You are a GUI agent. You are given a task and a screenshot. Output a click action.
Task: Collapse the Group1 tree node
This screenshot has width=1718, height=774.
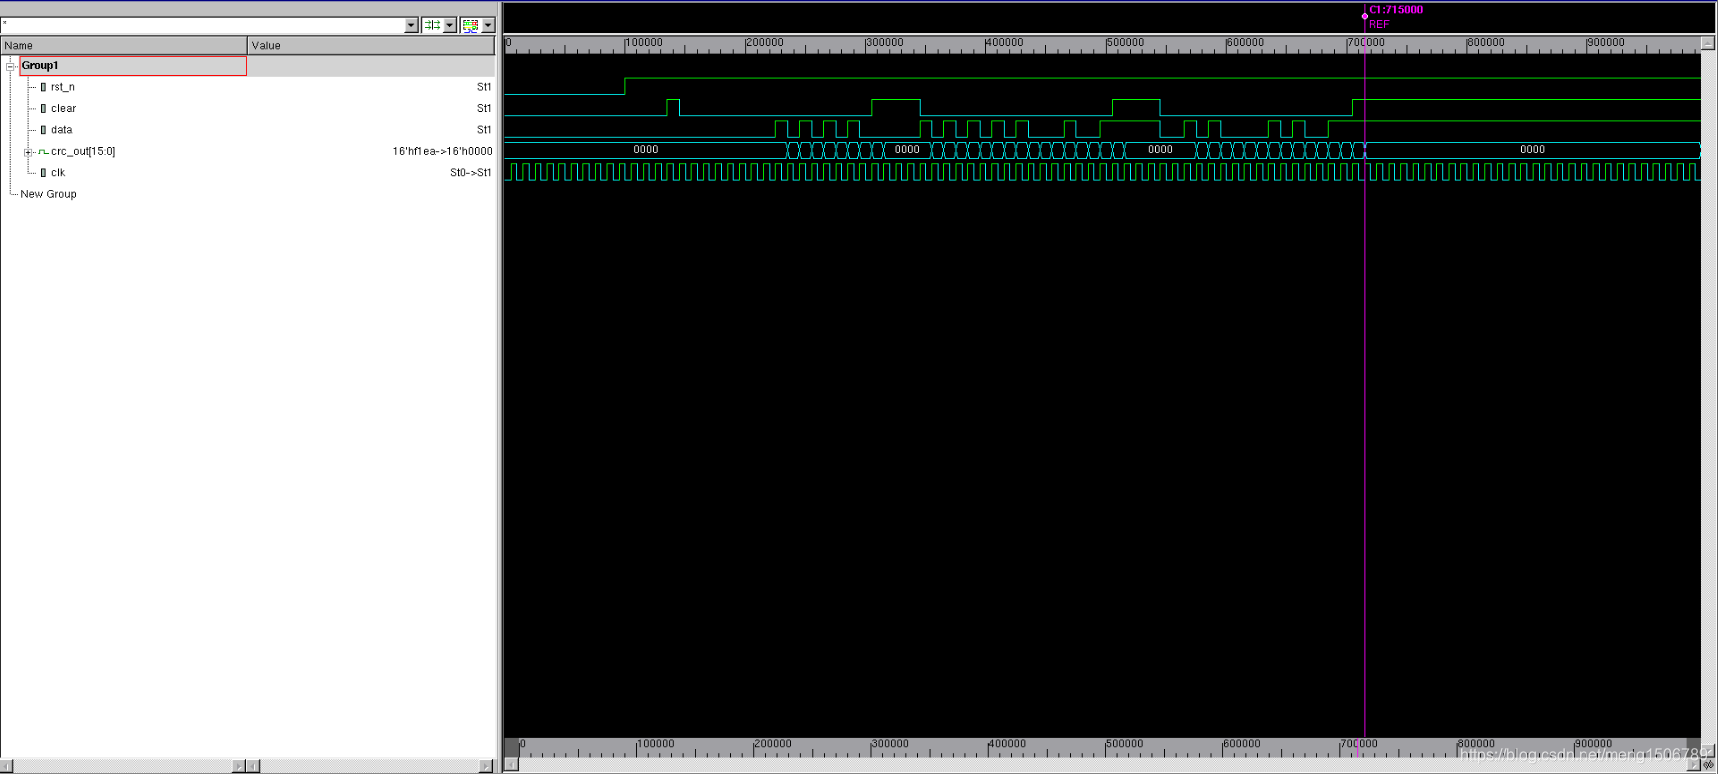[x=11, y=66]
